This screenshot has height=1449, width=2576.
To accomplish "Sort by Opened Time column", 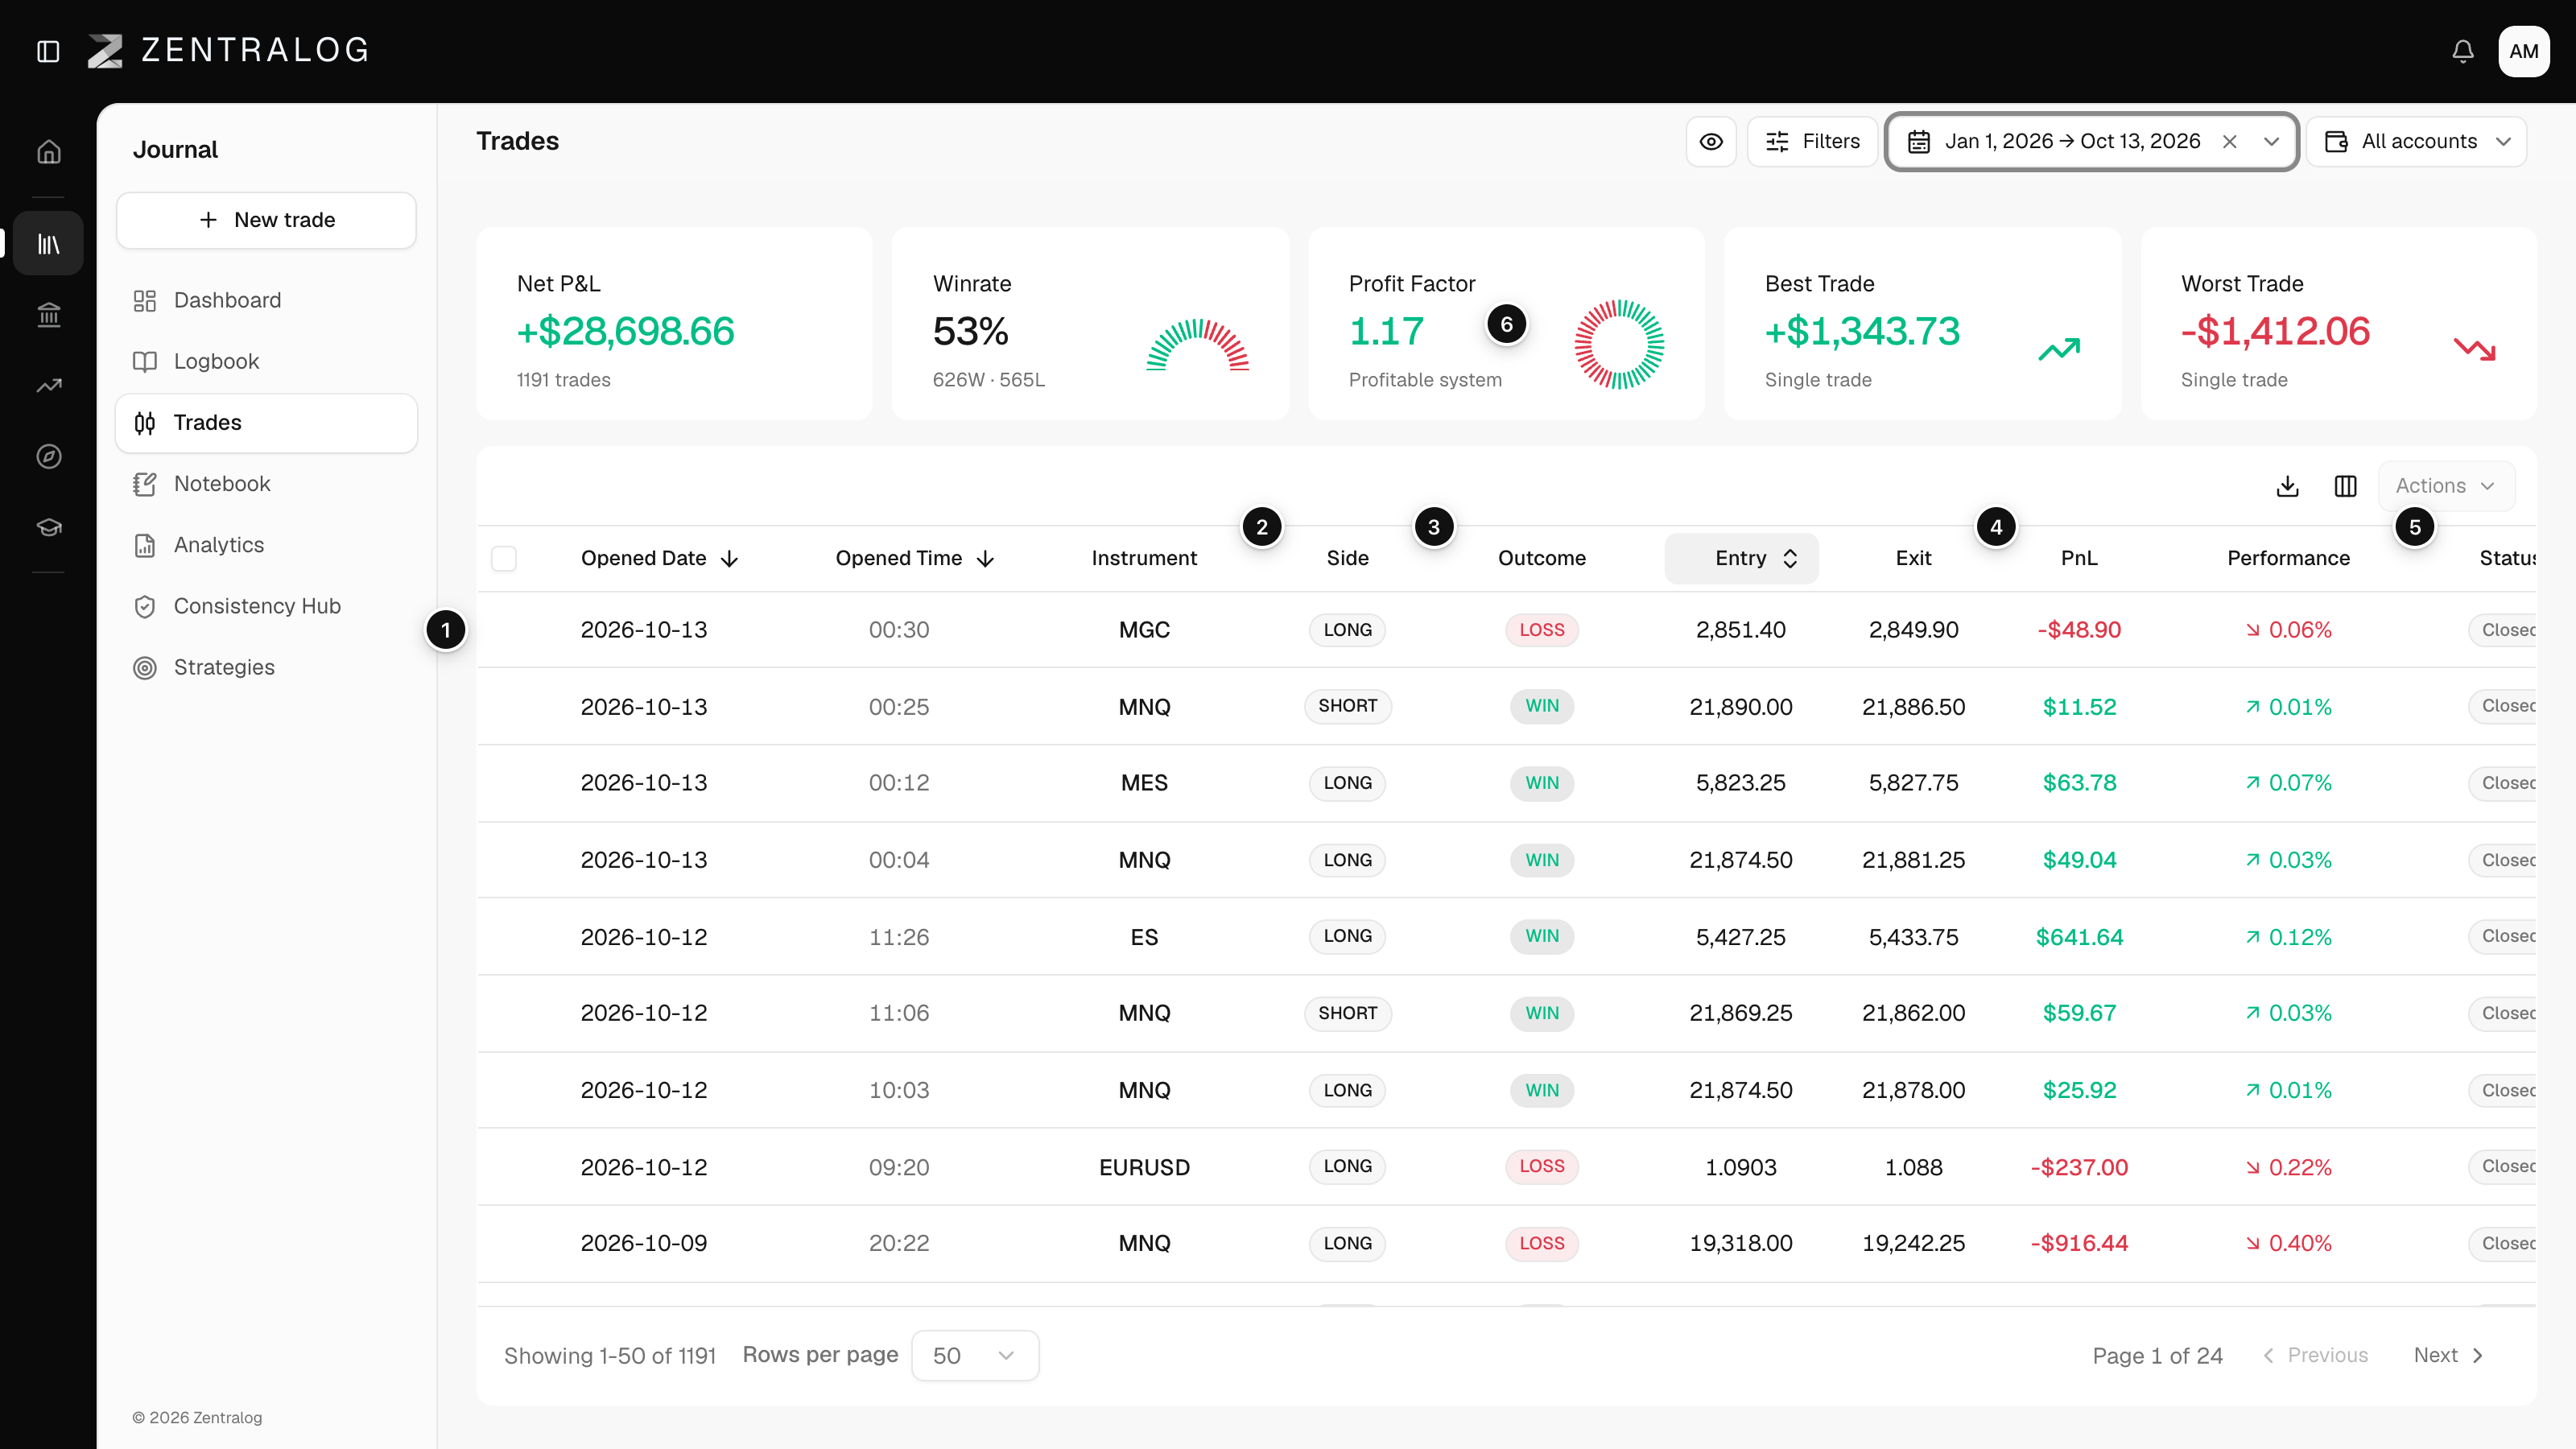I will point(914,558).
